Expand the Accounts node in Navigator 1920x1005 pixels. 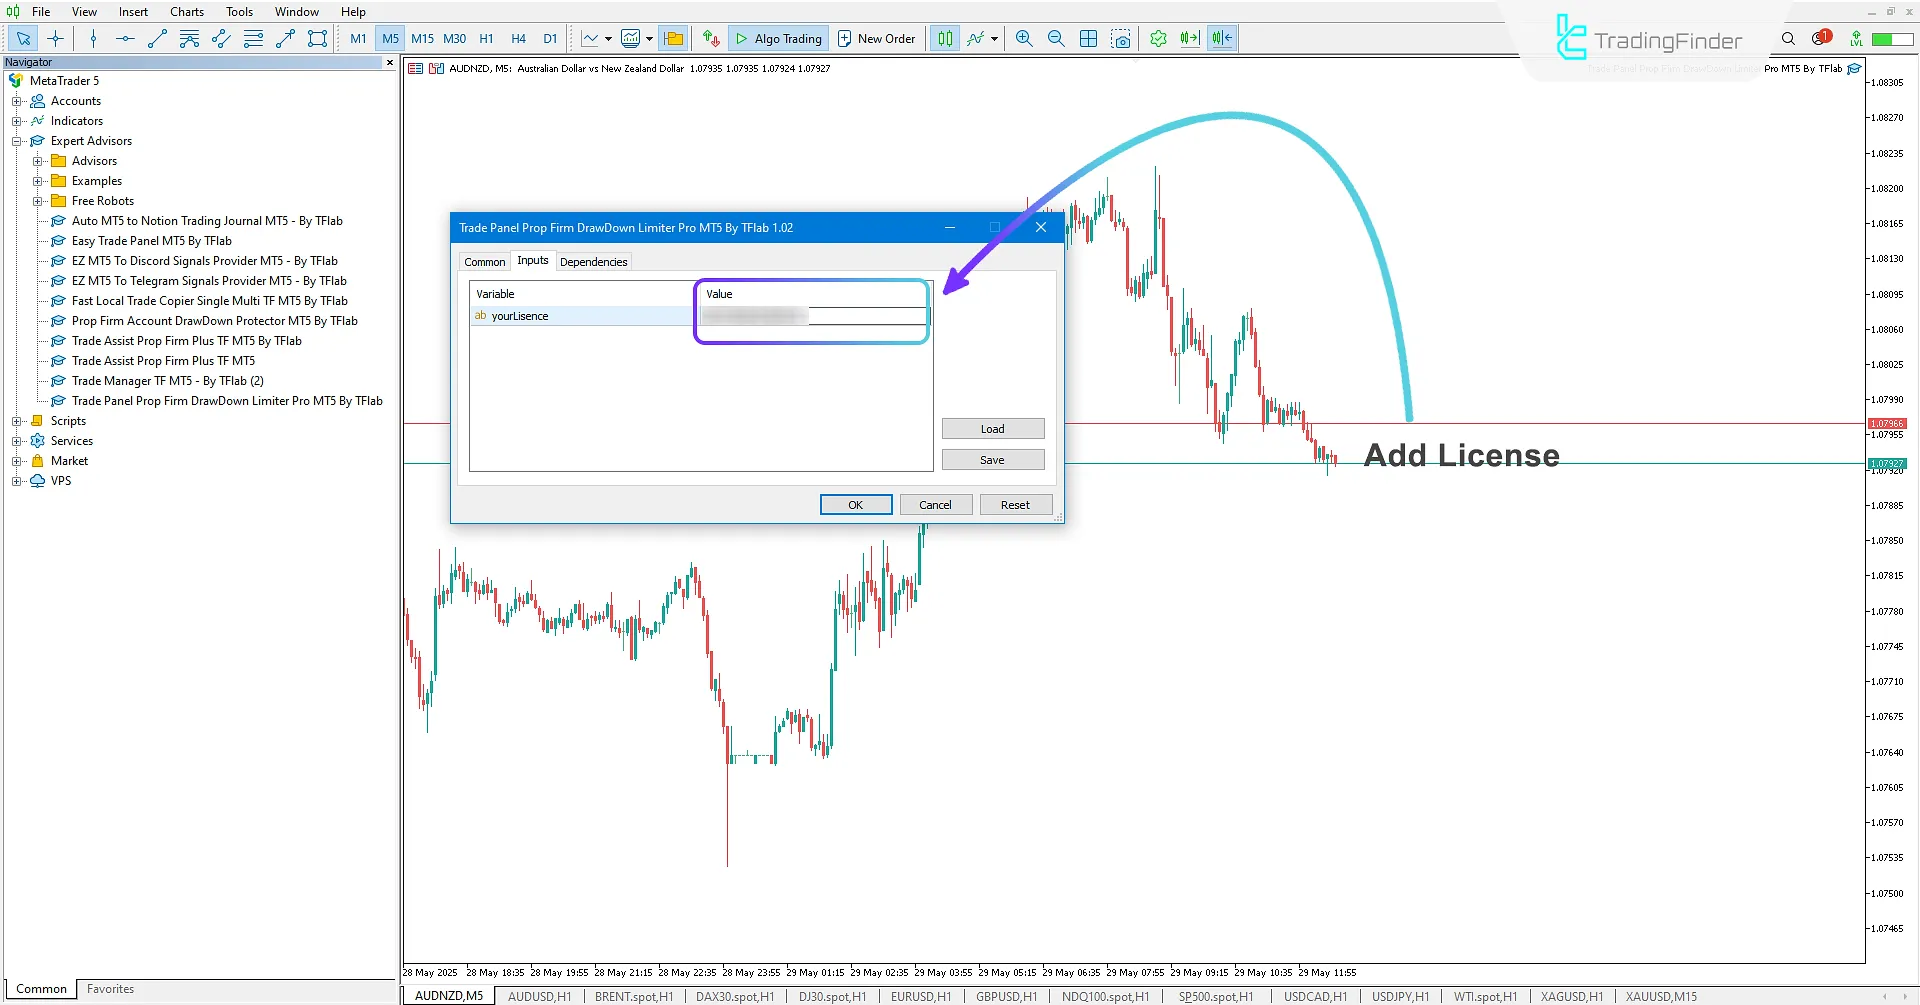pyautogui.click(x=16, y=100)
